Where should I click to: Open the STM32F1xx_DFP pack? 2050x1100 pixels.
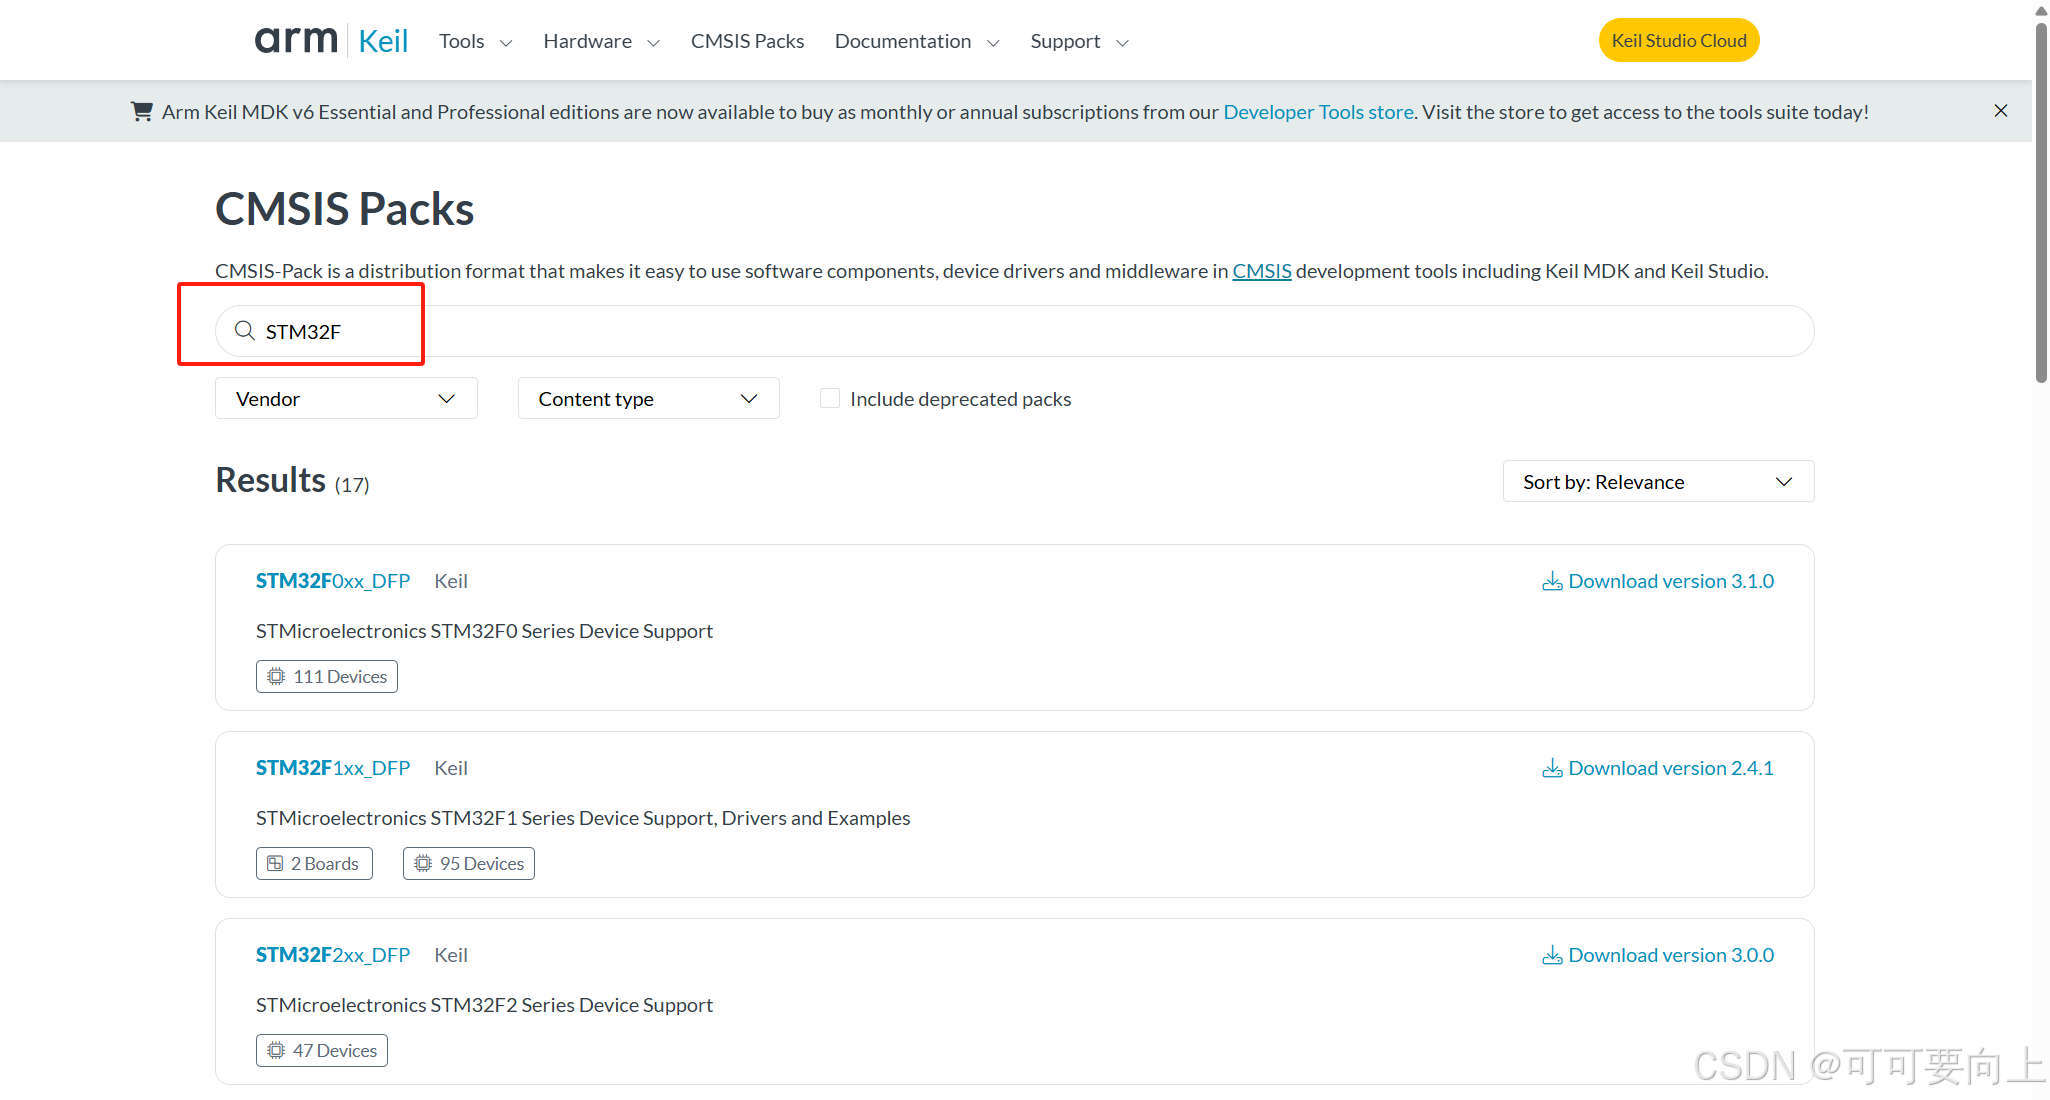click(x=333, y=768)
